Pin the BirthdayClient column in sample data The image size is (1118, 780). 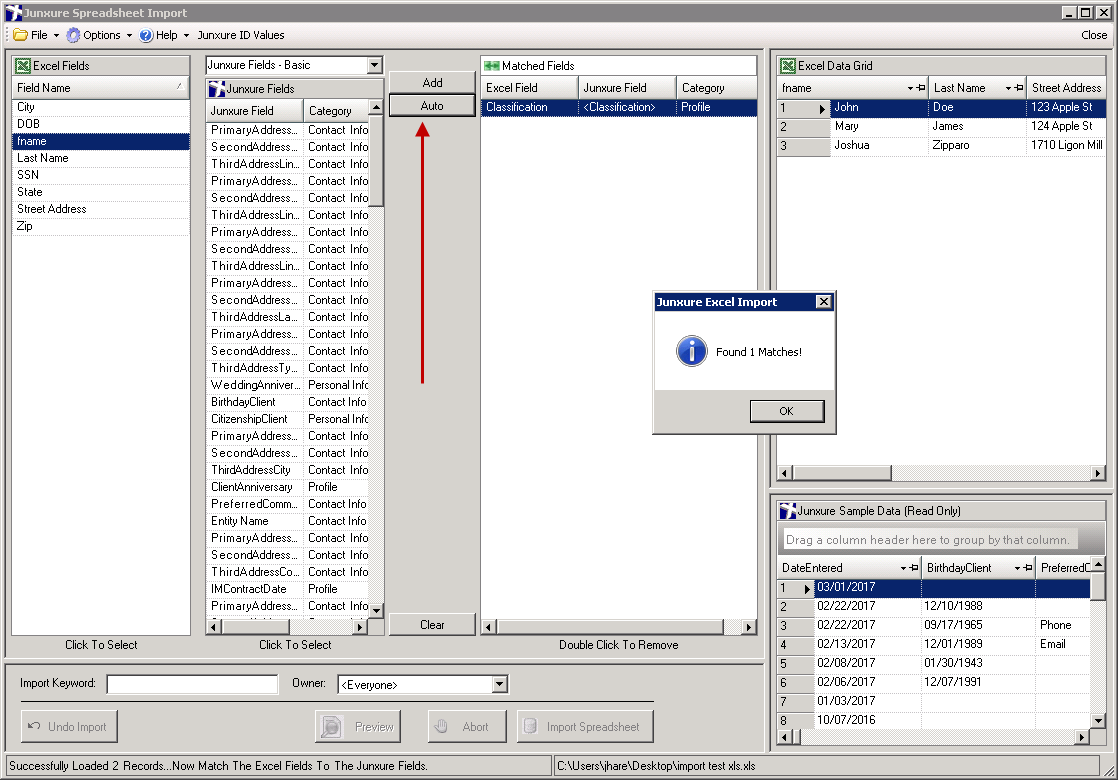[1028, 568]
